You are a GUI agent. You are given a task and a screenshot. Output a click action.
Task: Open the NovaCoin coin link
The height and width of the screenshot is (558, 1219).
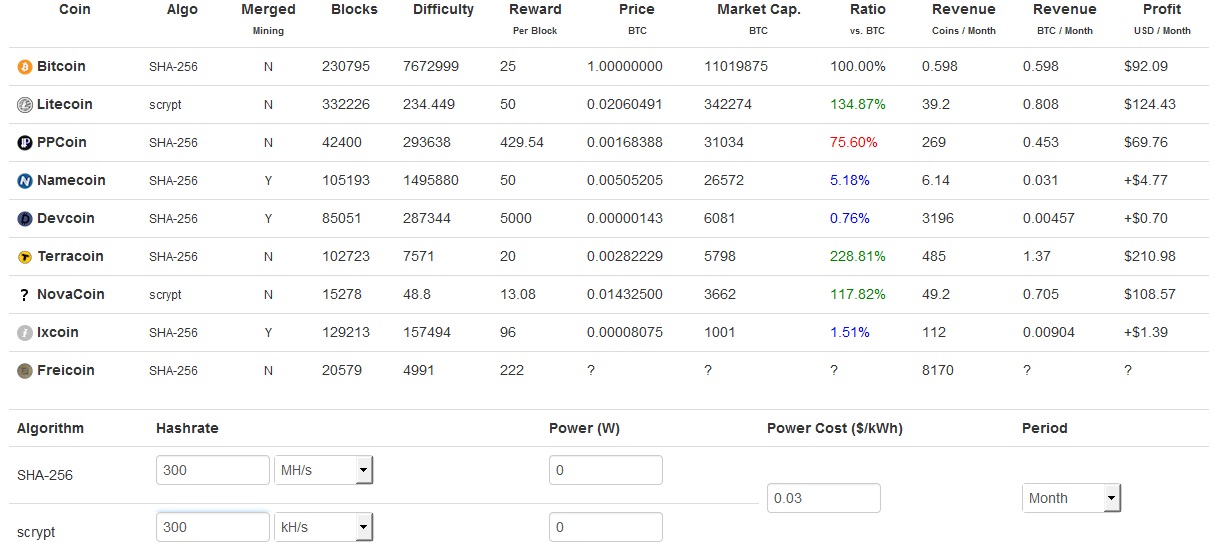point(70,294)
